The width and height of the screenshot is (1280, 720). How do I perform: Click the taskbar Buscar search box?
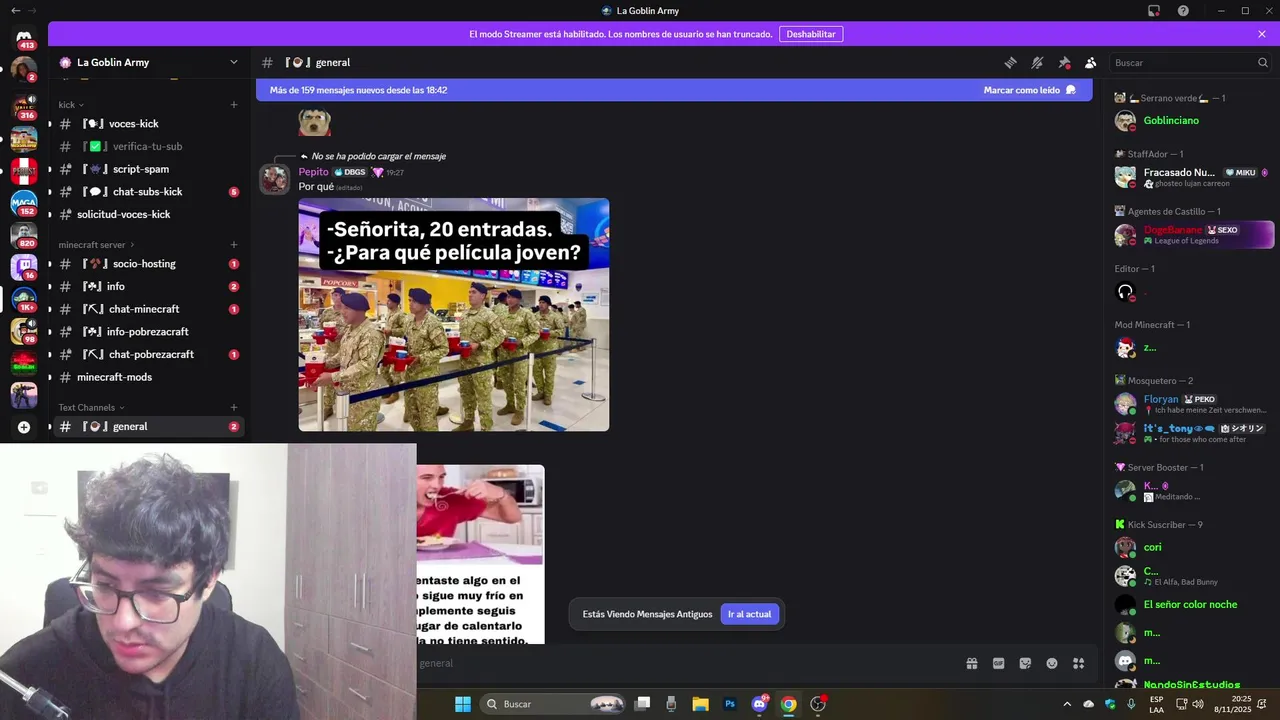[553, 704]
